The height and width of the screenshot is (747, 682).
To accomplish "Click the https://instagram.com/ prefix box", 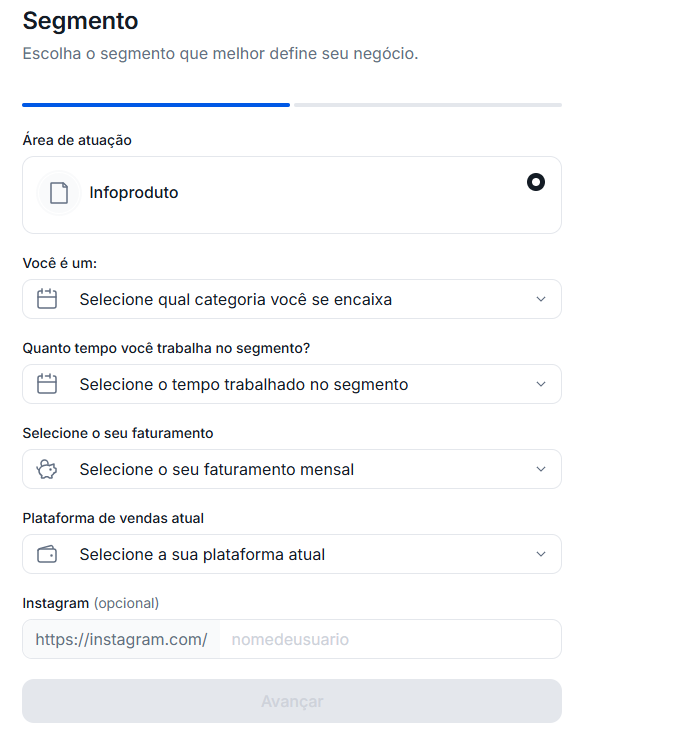I will pyautogui.click(x=121, y=639).
